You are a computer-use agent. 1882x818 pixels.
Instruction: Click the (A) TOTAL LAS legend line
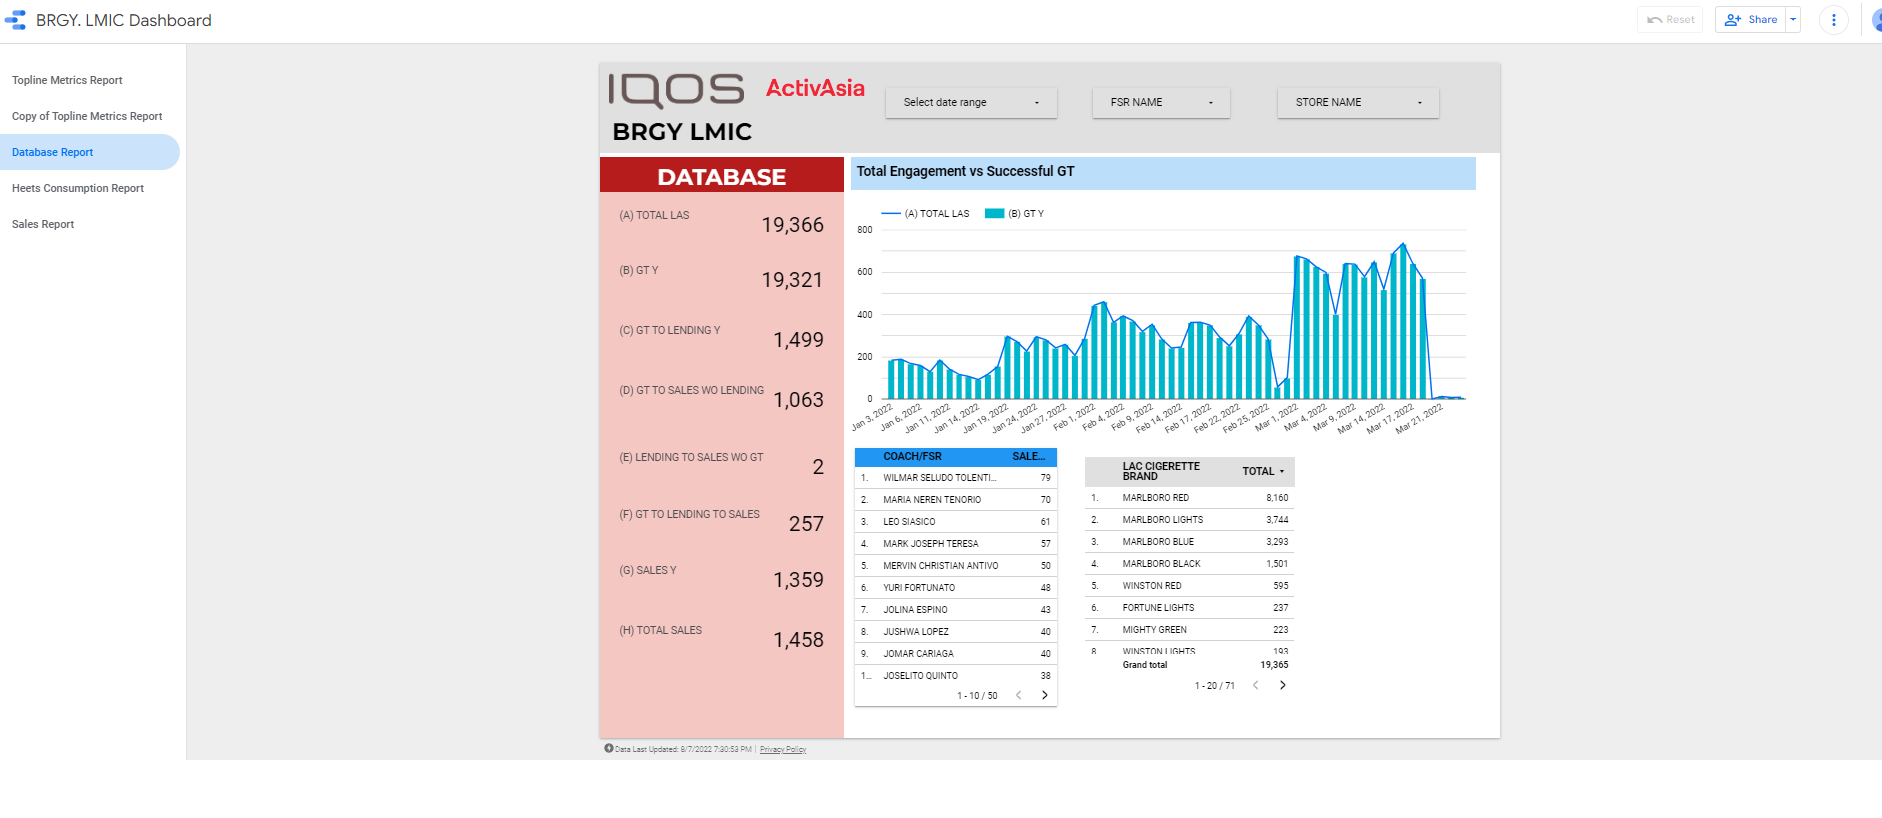[x=890, y=214]
